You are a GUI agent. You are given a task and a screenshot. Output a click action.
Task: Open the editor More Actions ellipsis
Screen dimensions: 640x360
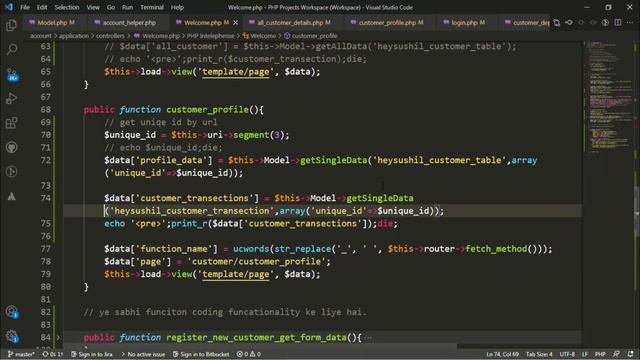pyautogui.click(x=630, y=22)
